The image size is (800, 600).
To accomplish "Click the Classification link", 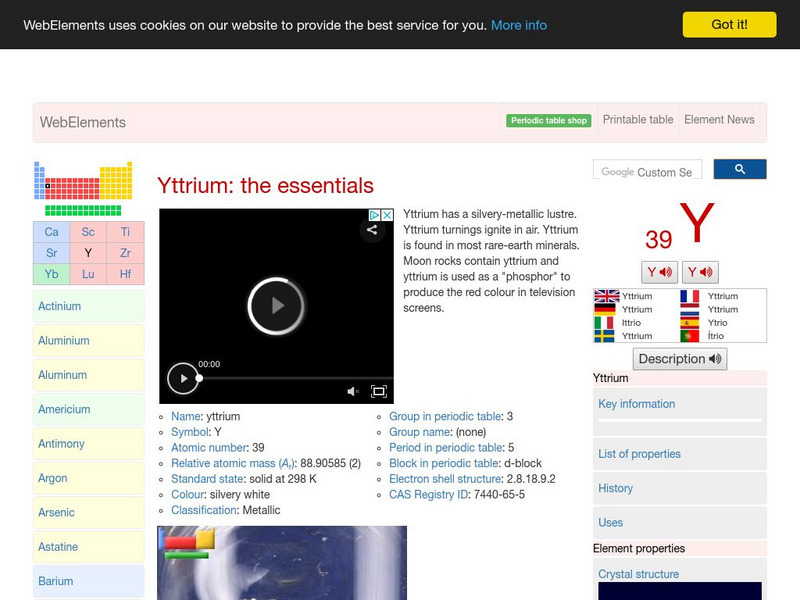I will 204,510.
